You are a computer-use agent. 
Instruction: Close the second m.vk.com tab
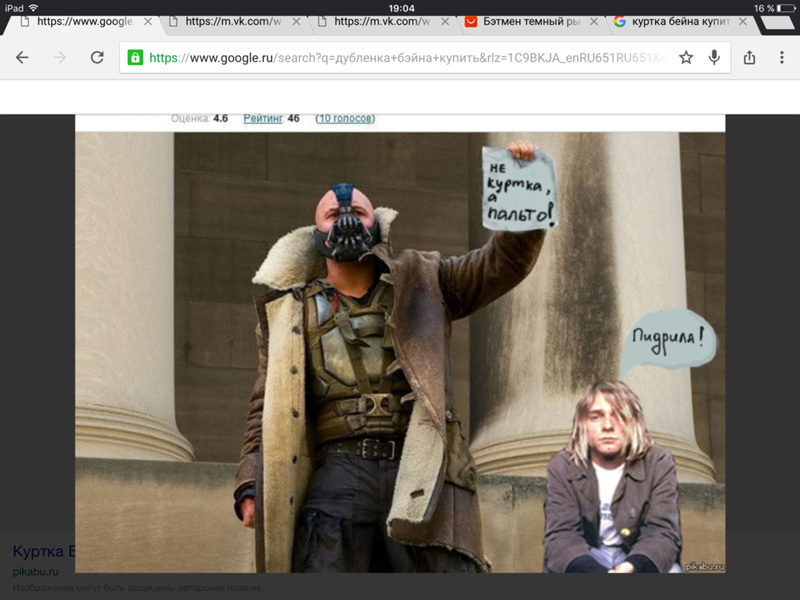coord(445,21)
